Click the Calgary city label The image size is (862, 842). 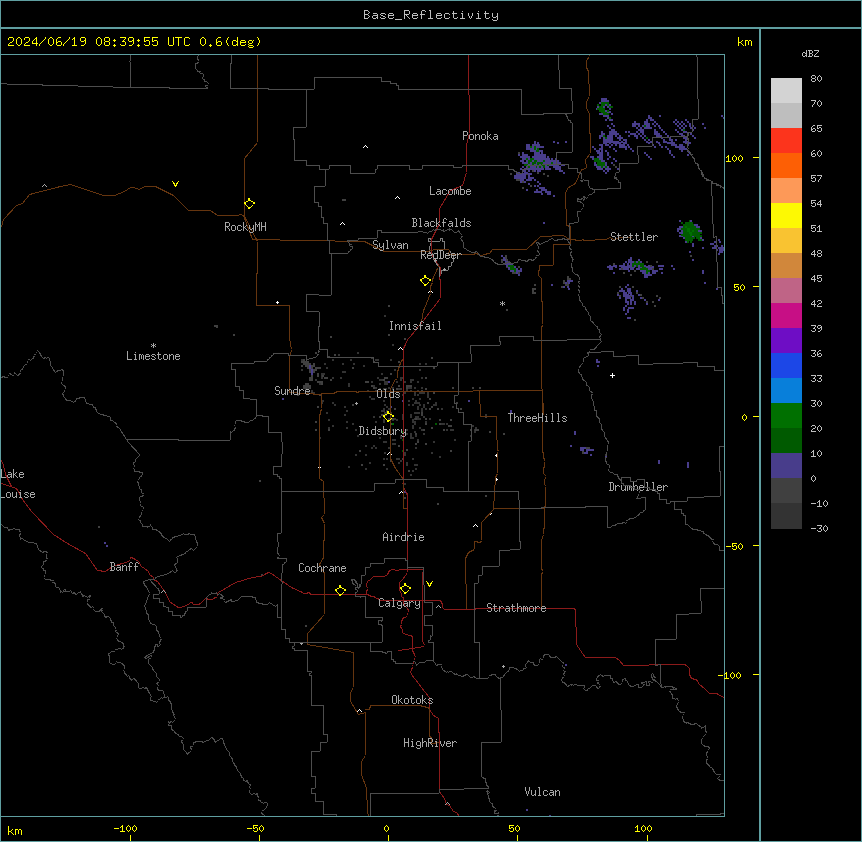click(400, 603)
